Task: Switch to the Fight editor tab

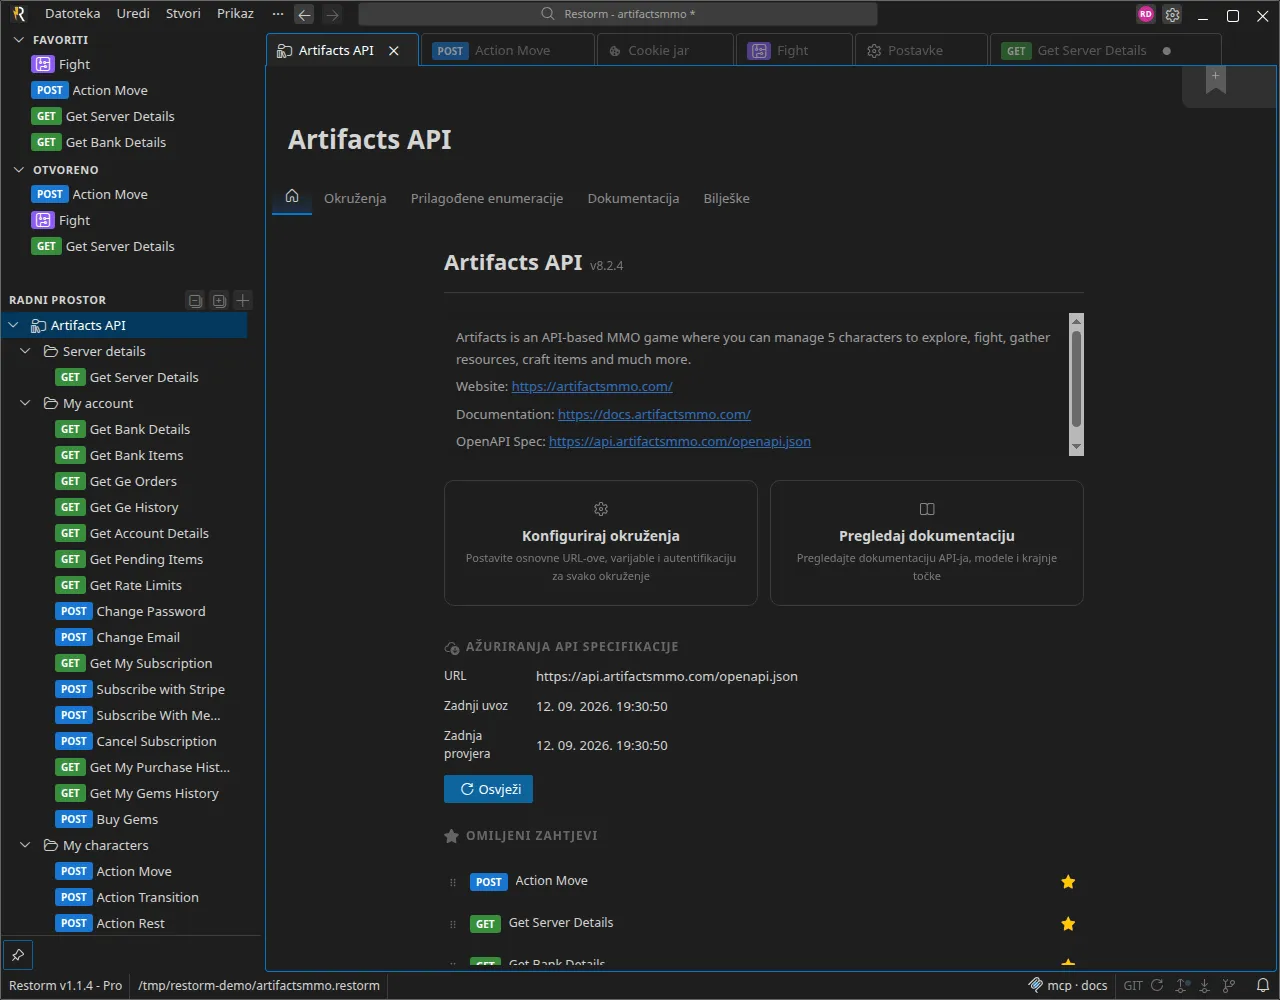Action: pos(795,51)
